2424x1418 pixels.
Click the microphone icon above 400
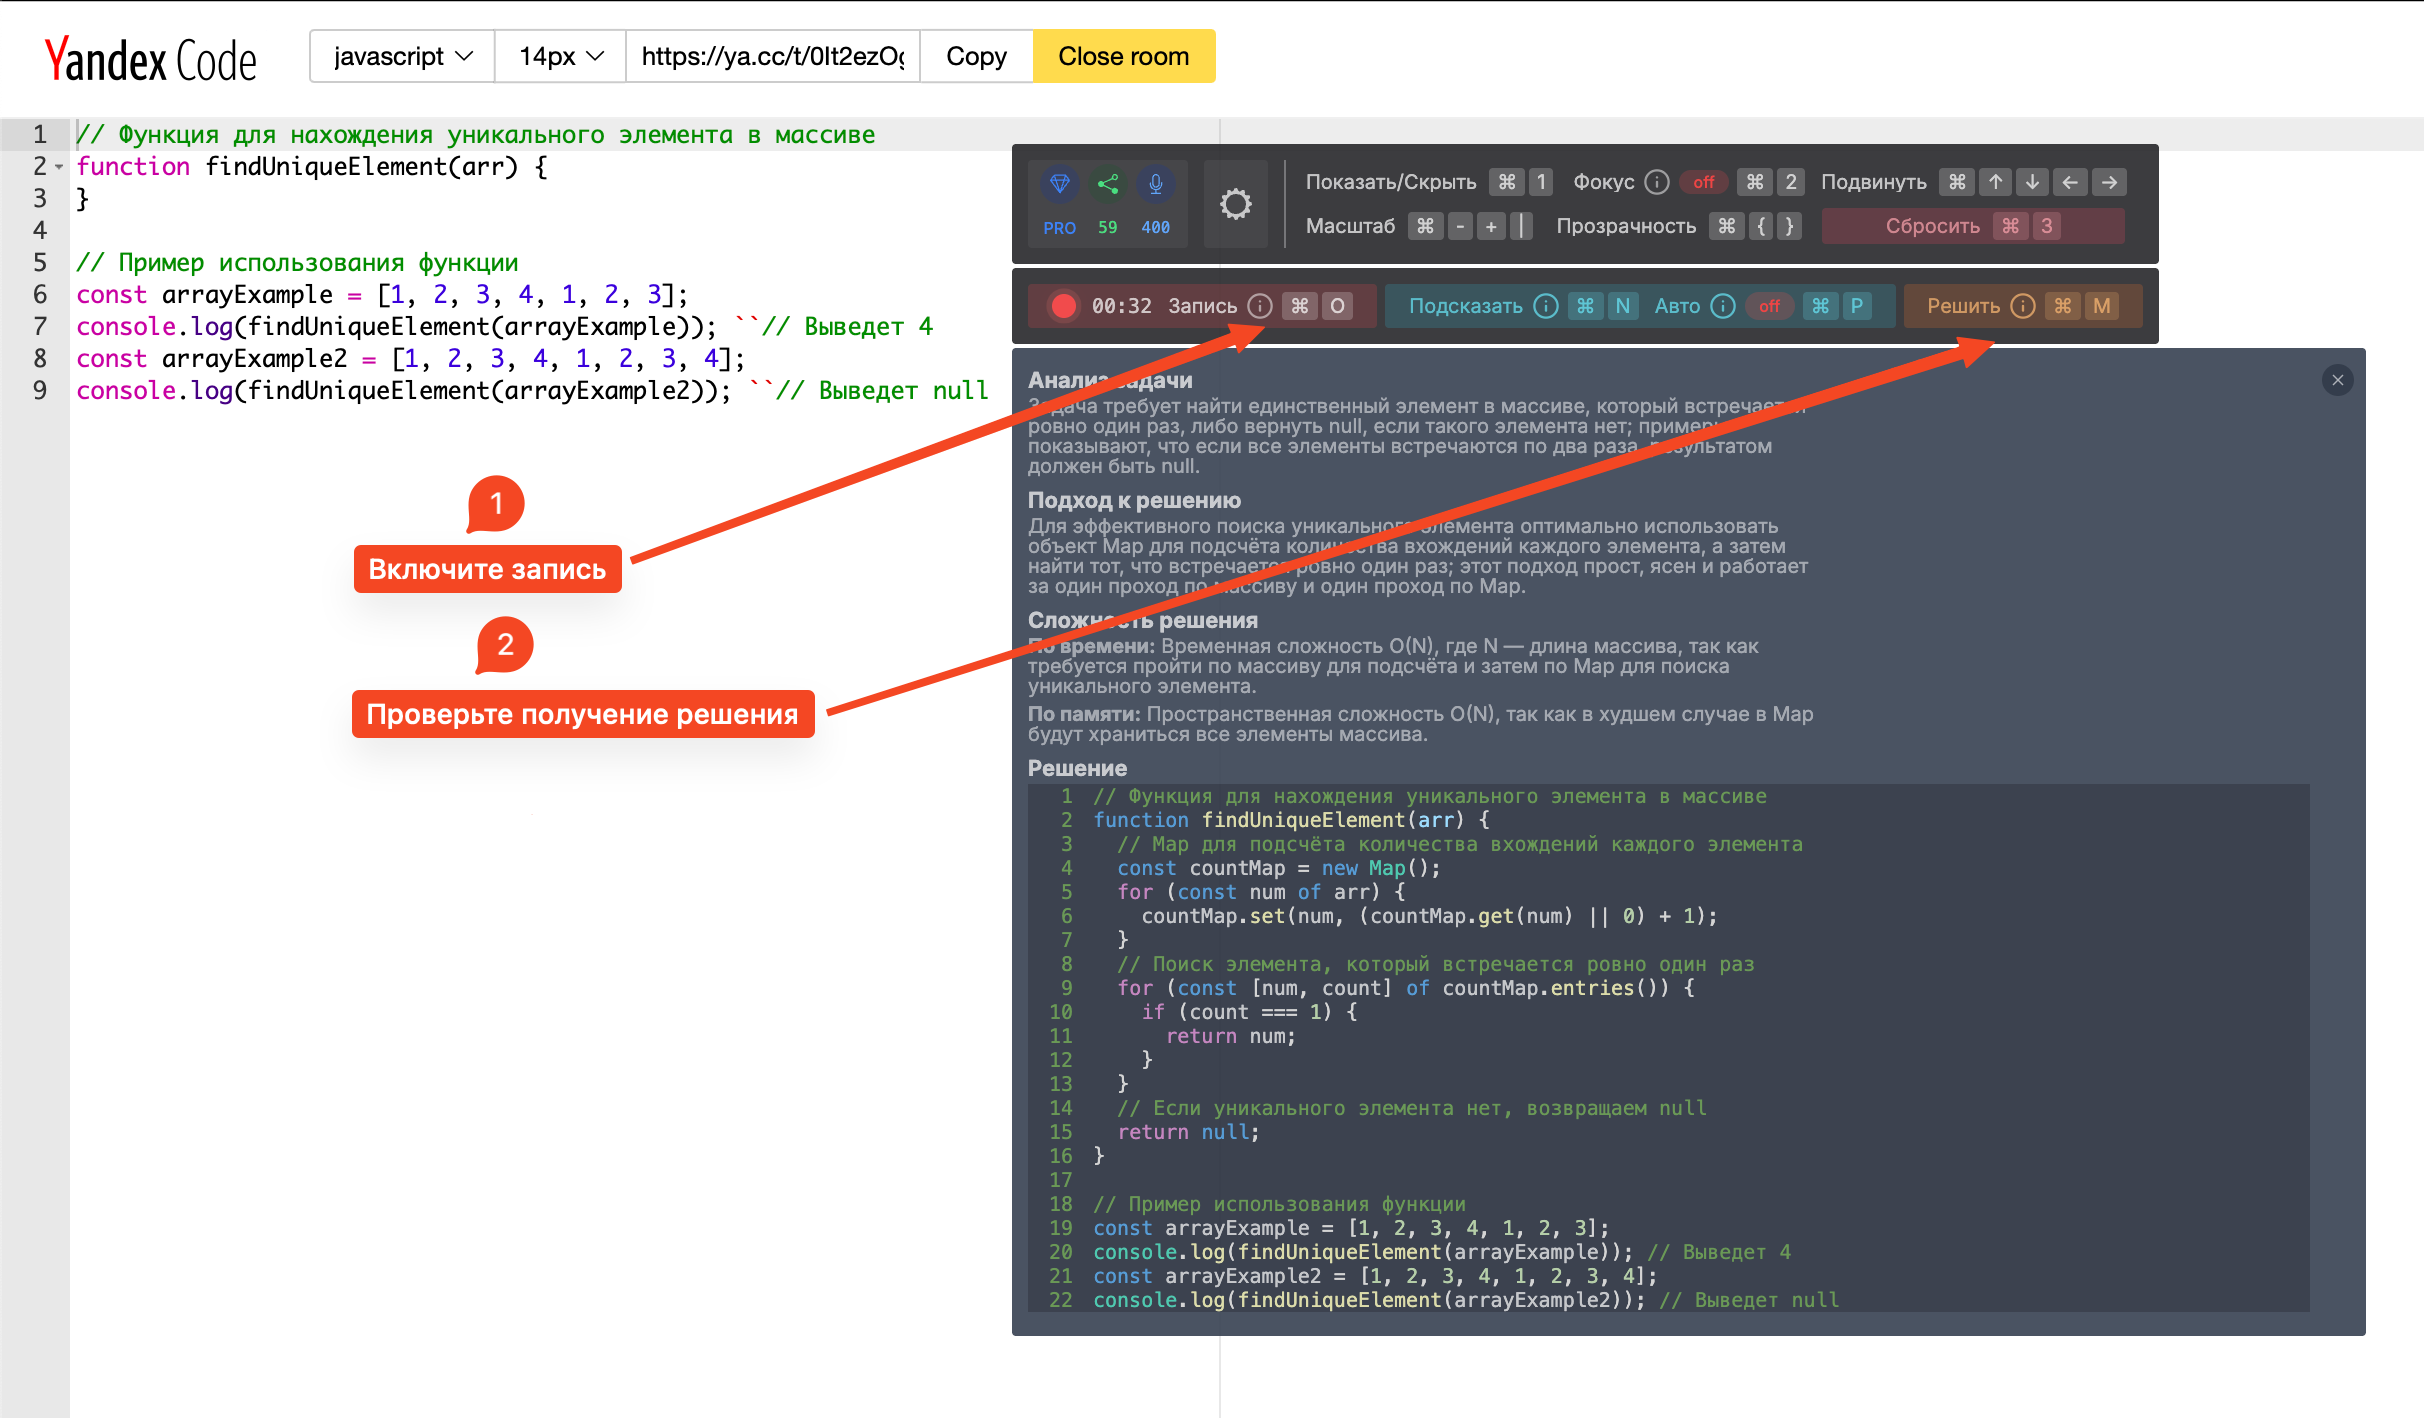[1155, 184]
